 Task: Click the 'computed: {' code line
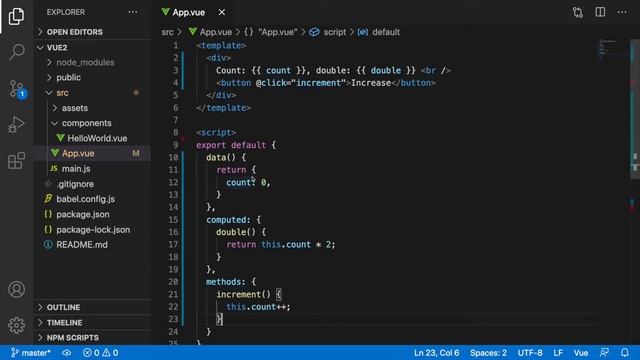click(x=233, y=220)
